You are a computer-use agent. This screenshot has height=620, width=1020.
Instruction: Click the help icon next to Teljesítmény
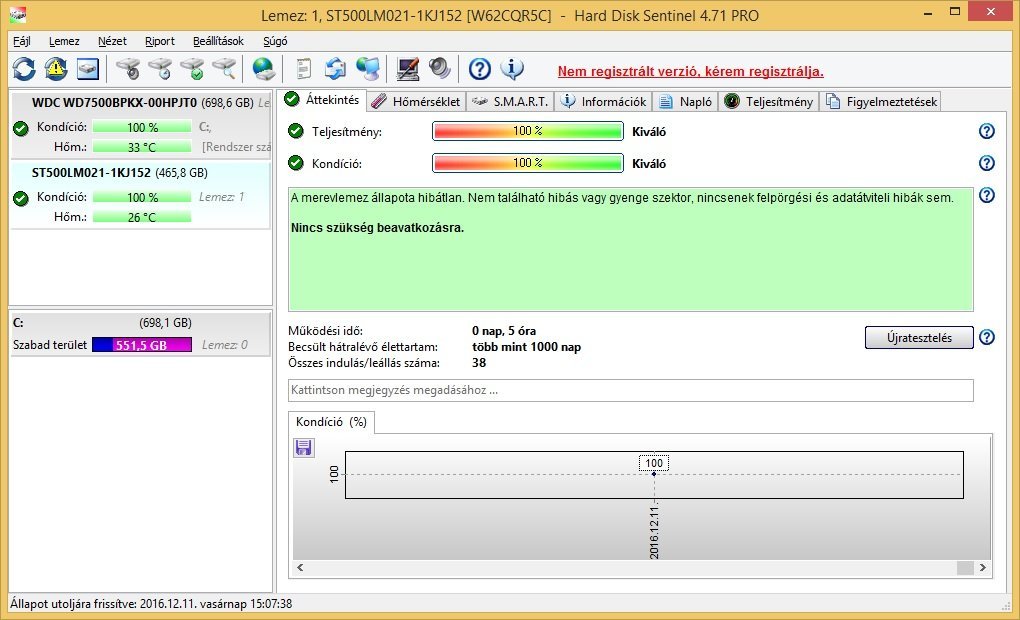tap(987, 131)
